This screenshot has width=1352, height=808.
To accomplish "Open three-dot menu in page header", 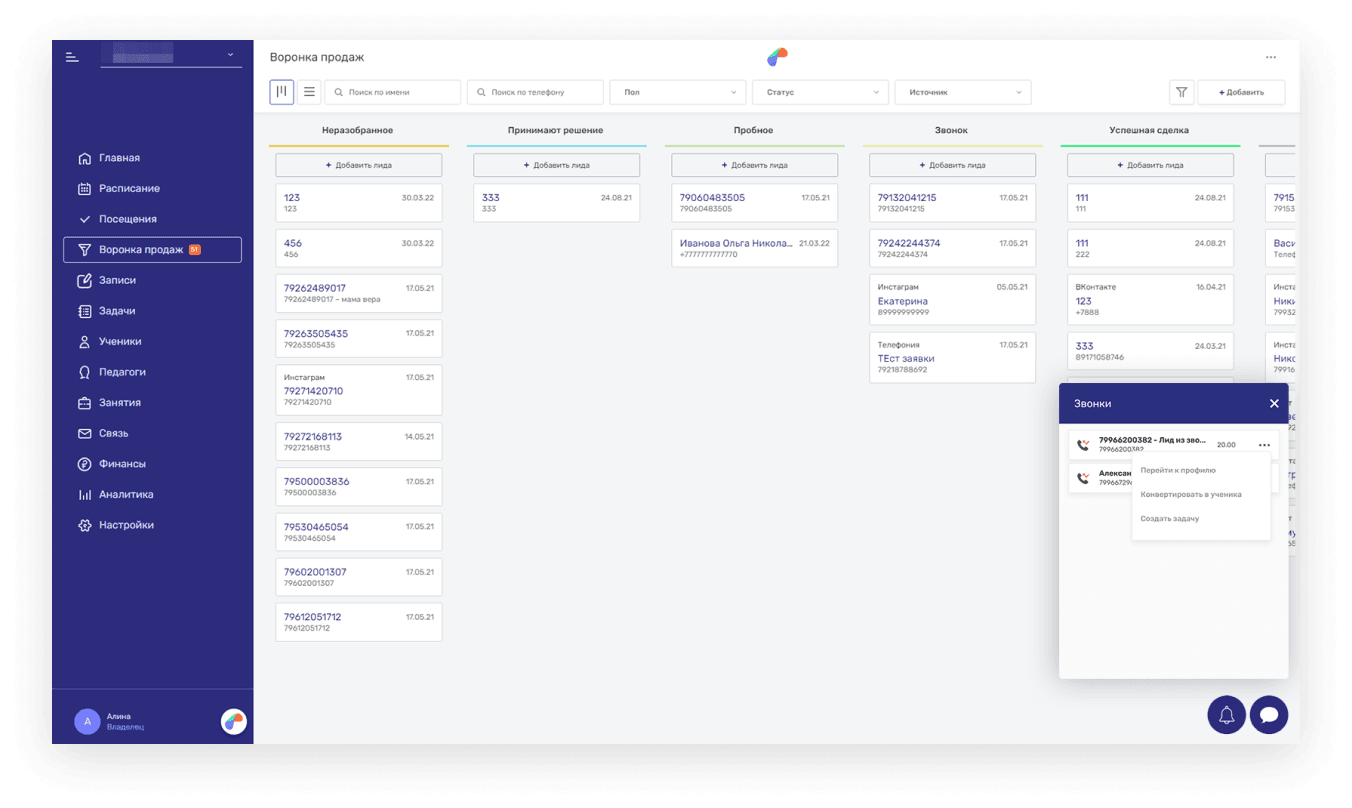I will (x=1271, y=58).
